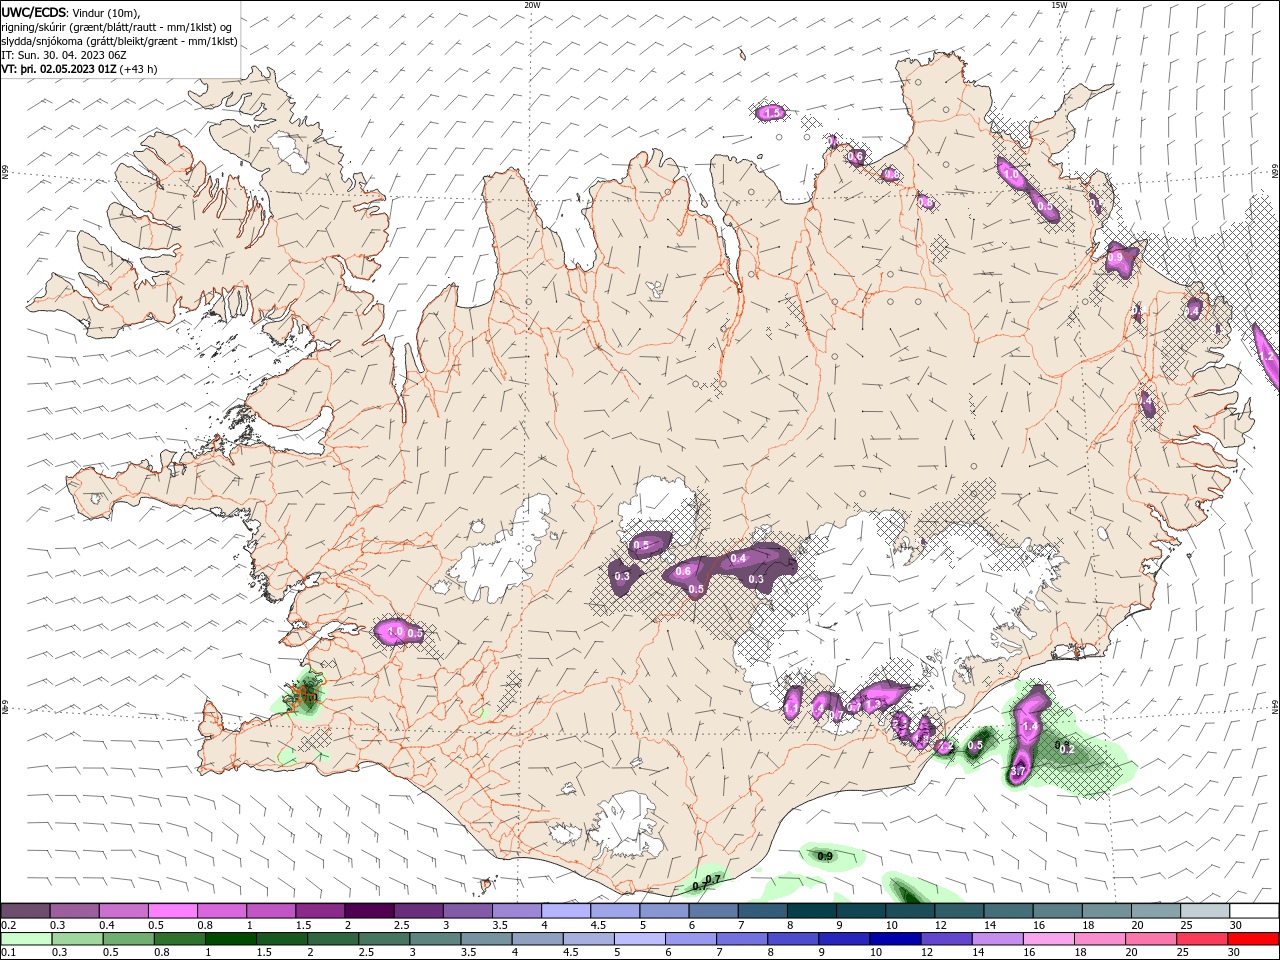Pick the darkest purple 2 swatch, upper scale
This screenshot has width=1280, height=960.
pyautogui.click(x=368, y=911)
